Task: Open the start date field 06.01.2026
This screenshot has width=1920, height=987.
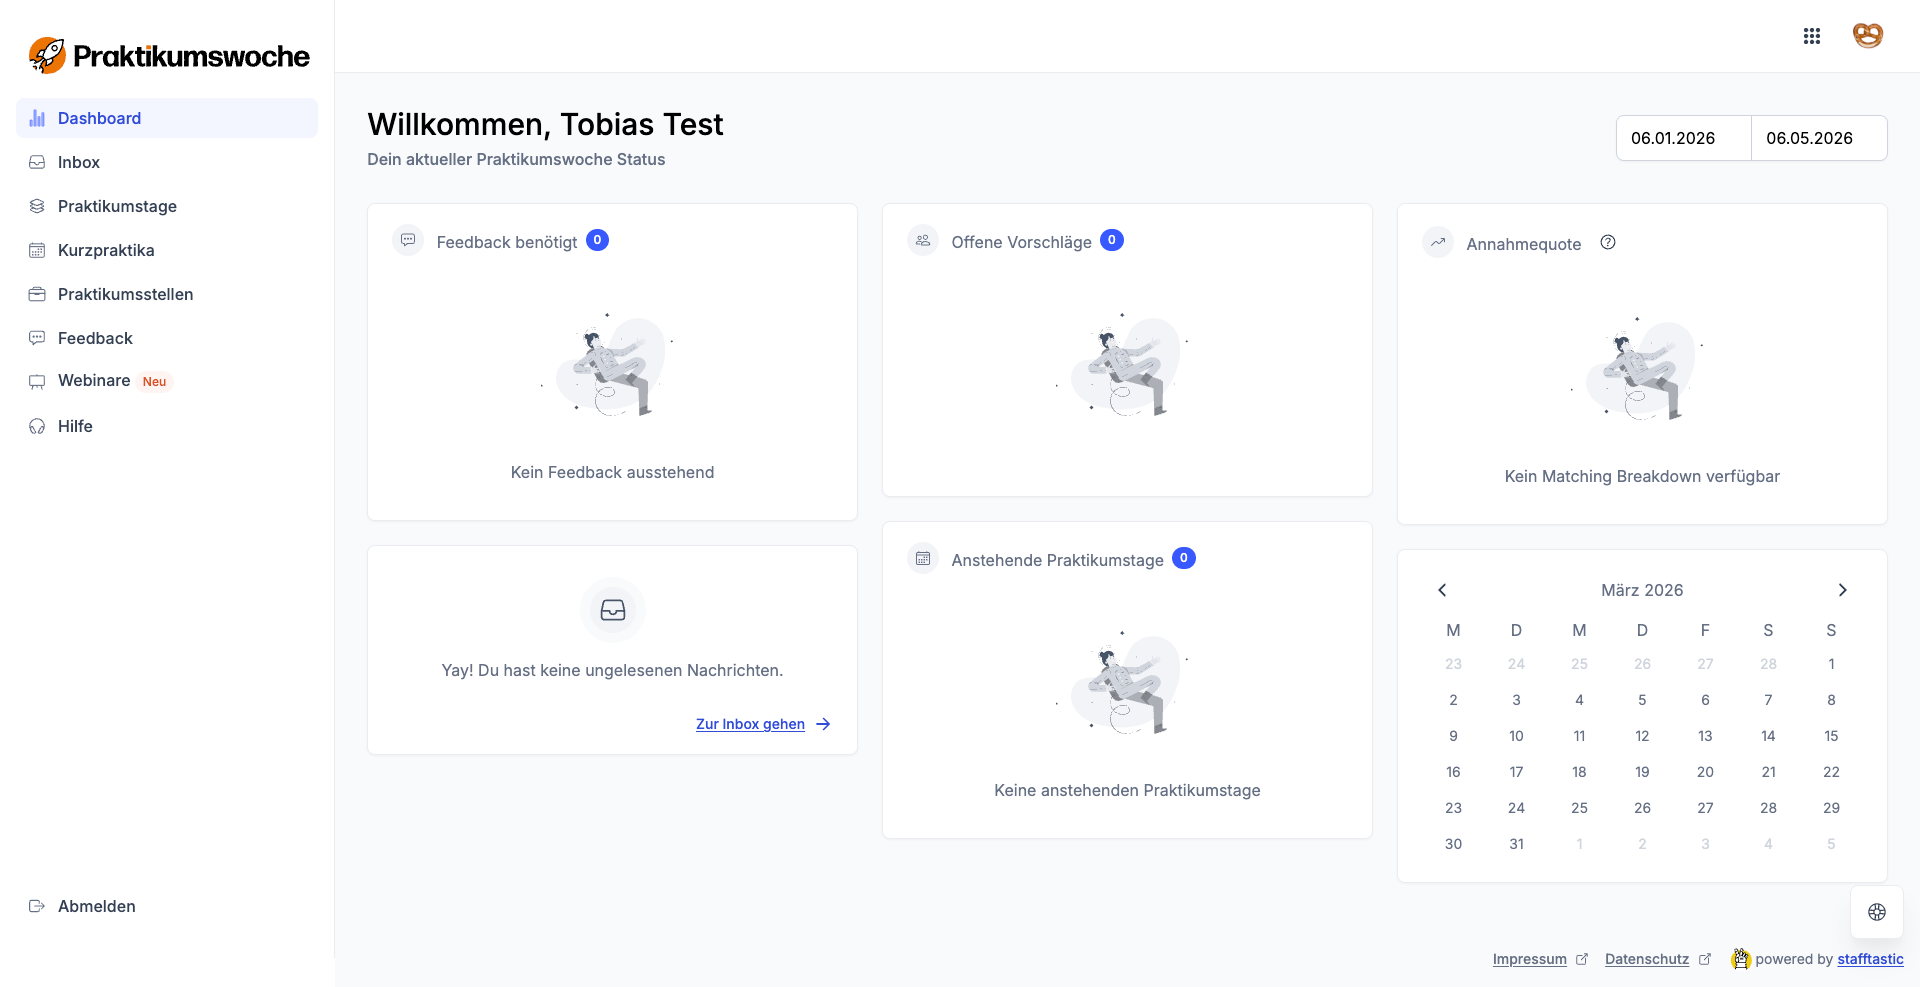Action: click(1683, 138)
